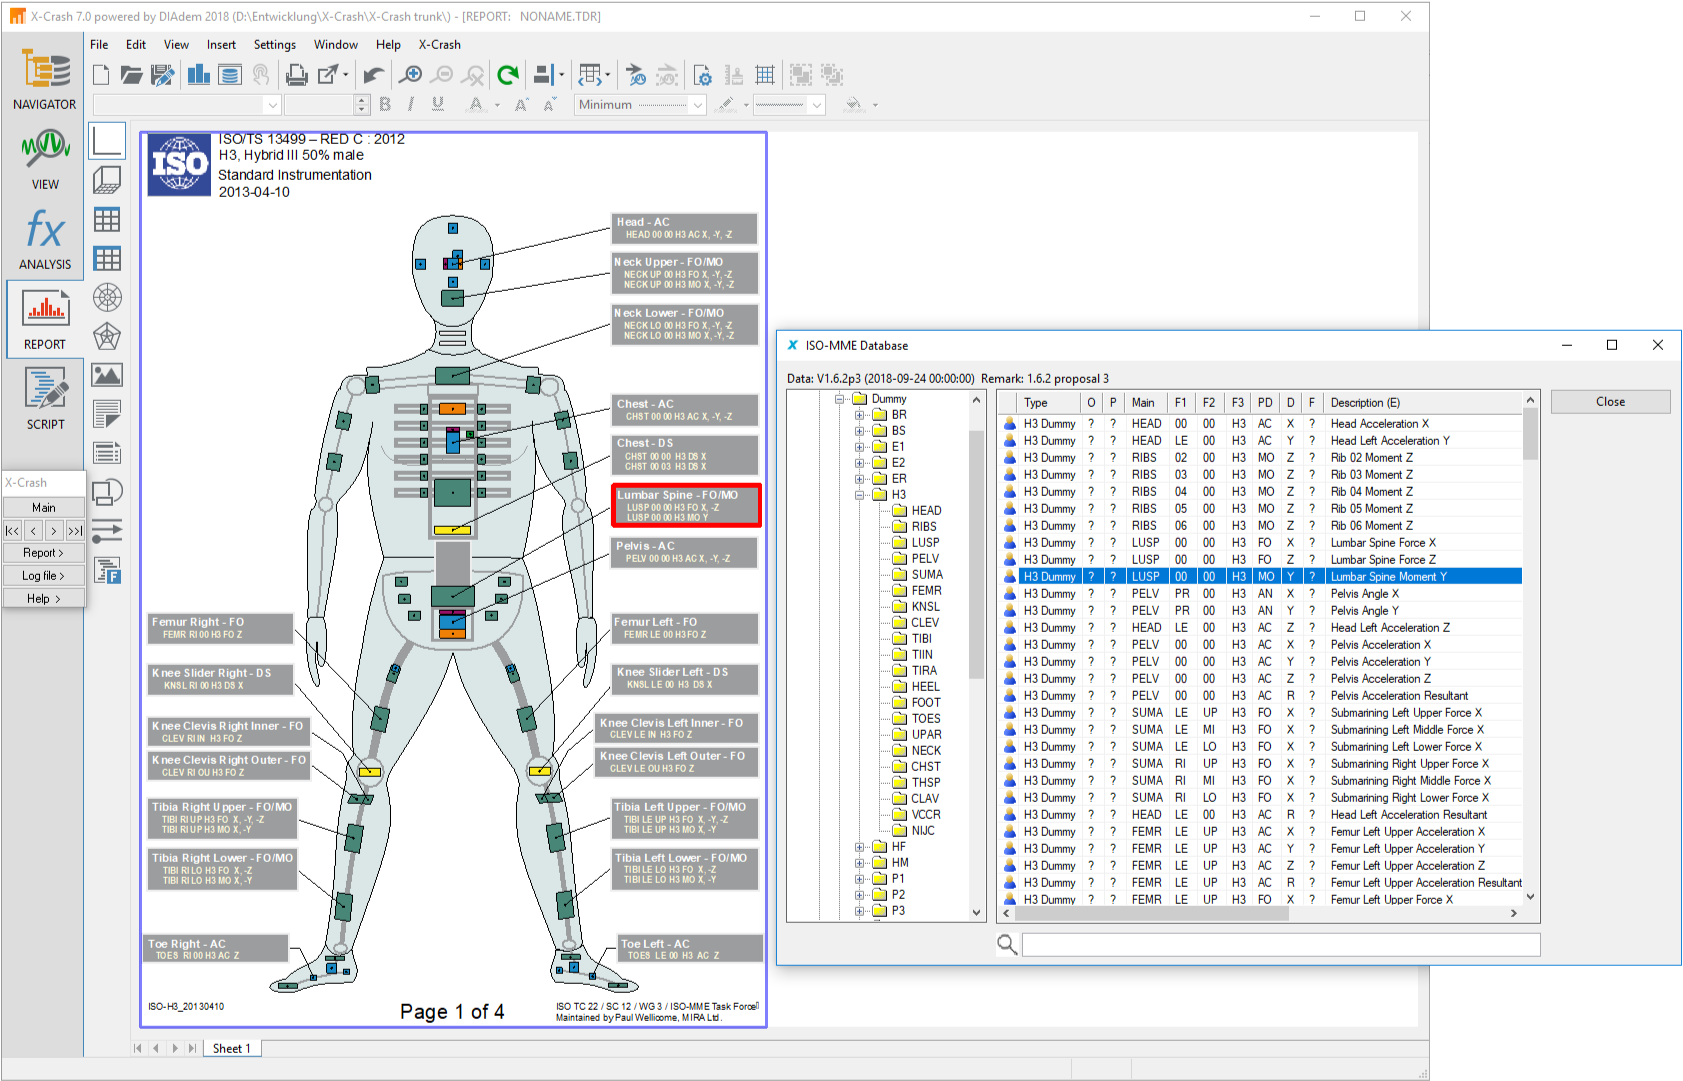Close the ISO-MME Database dialog with the Close button

point(1610,402)
